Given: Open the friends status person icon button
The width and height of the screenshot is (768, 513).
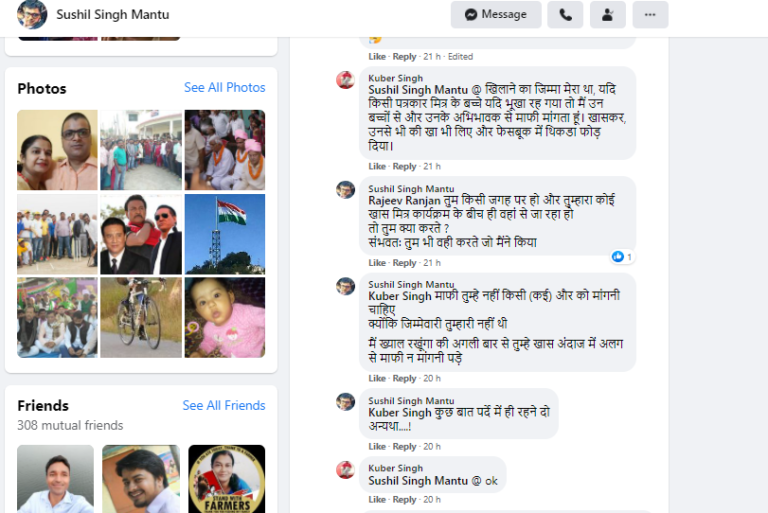Looking at the screenshot, I should click(608, 15).
